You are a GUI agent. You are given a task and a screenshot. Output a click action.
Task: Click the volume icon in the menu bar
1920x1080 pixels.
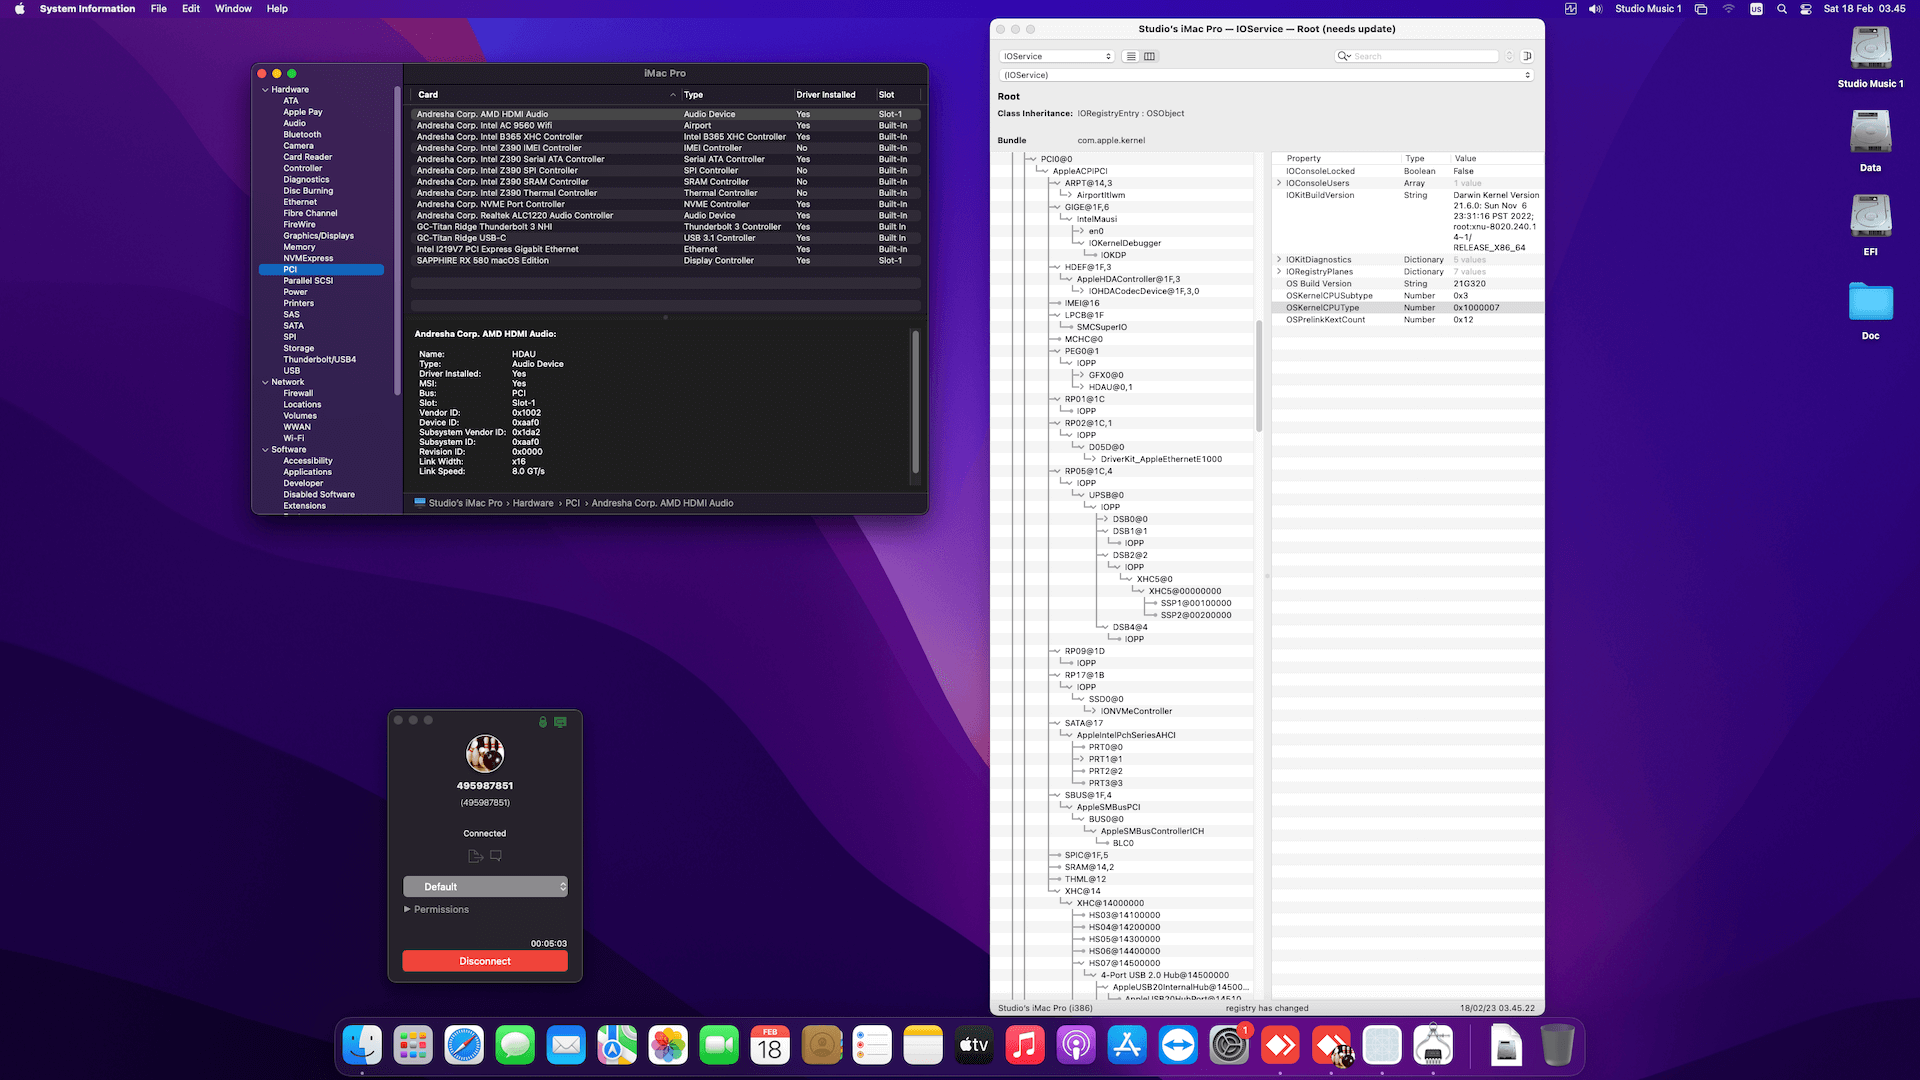pyautogui.click(x=1595, y=8)
